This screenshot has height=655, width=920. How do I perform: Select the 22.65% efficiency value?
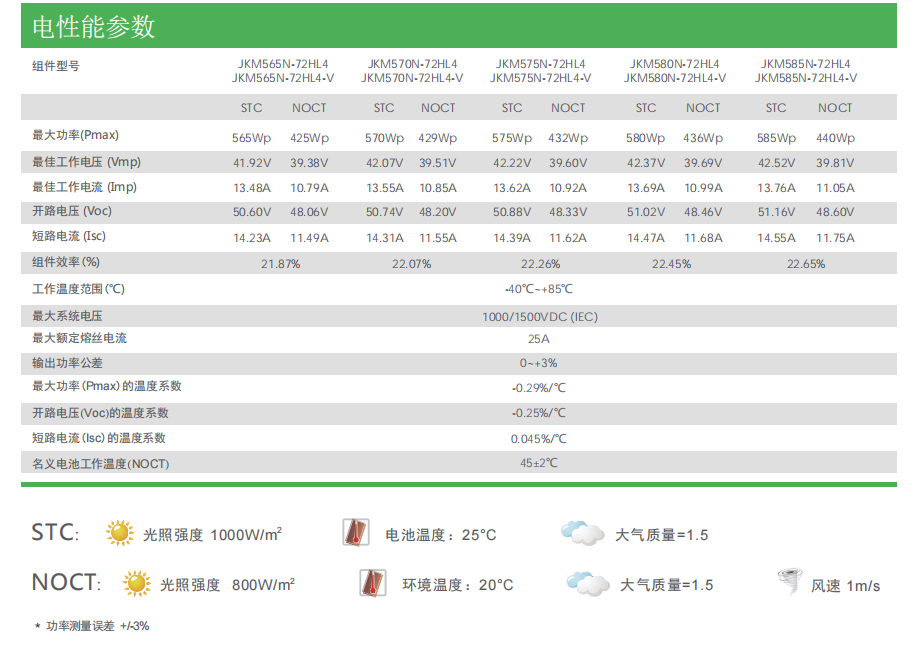coord(806,265)
